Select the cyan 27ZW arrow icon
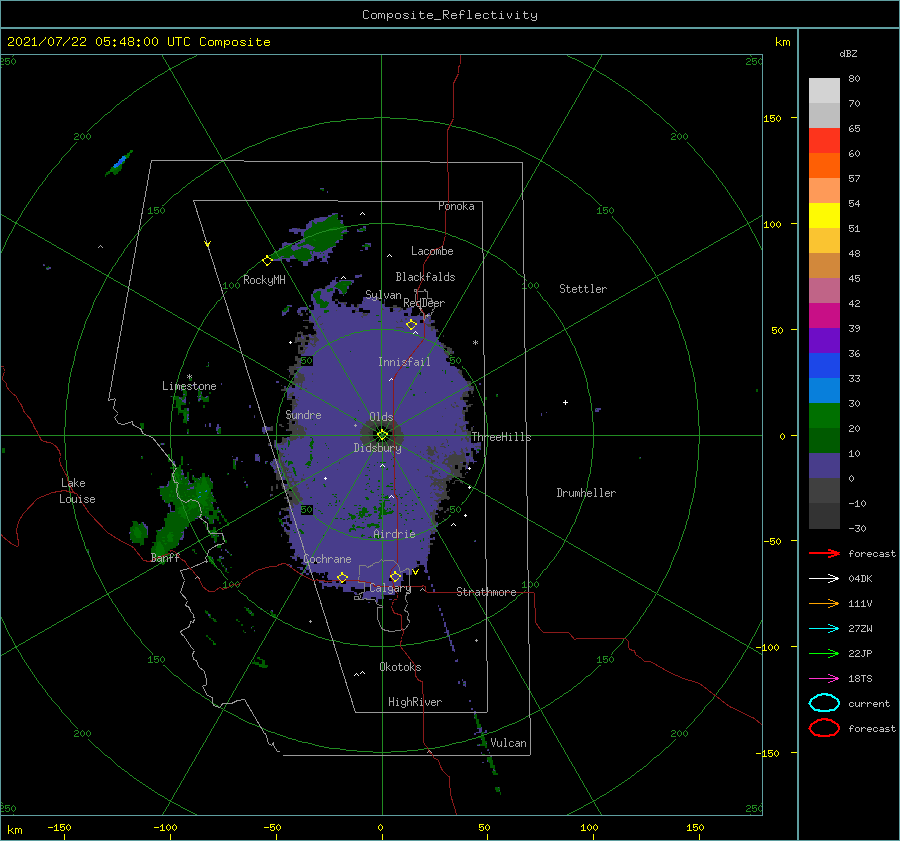900x841 pixels. tap(824, 629)
